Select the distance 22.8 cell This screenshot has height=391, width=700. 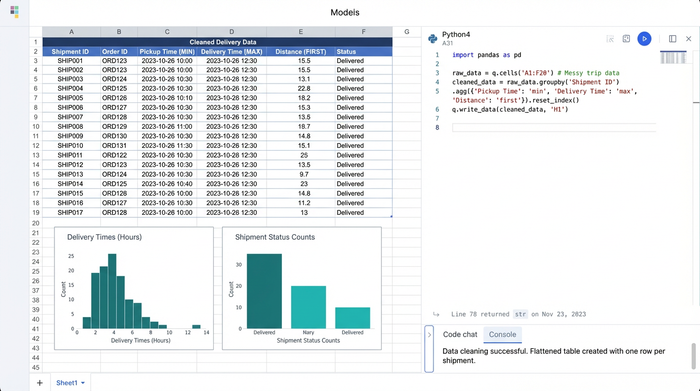[x=301, y=88]
